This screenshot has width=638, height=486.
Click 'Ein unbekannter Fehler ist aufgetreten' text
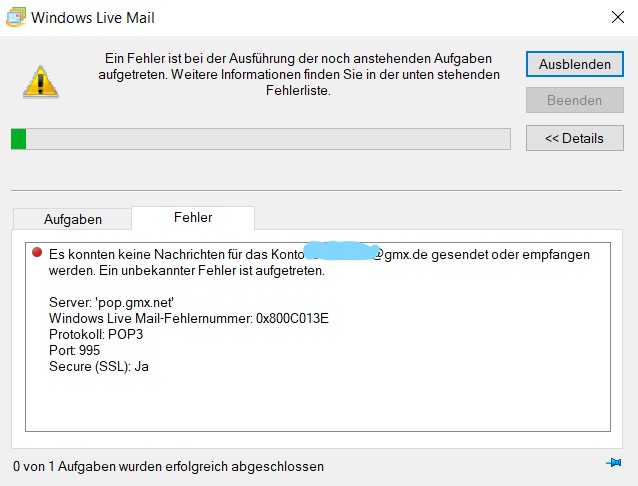212,270
